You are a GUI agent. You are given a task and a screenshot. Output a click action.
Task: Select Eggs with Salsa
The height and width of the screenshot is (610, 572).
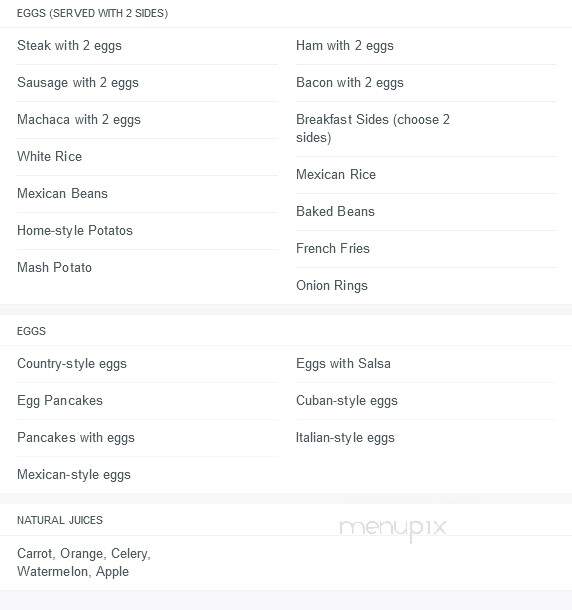coord(343,363)
